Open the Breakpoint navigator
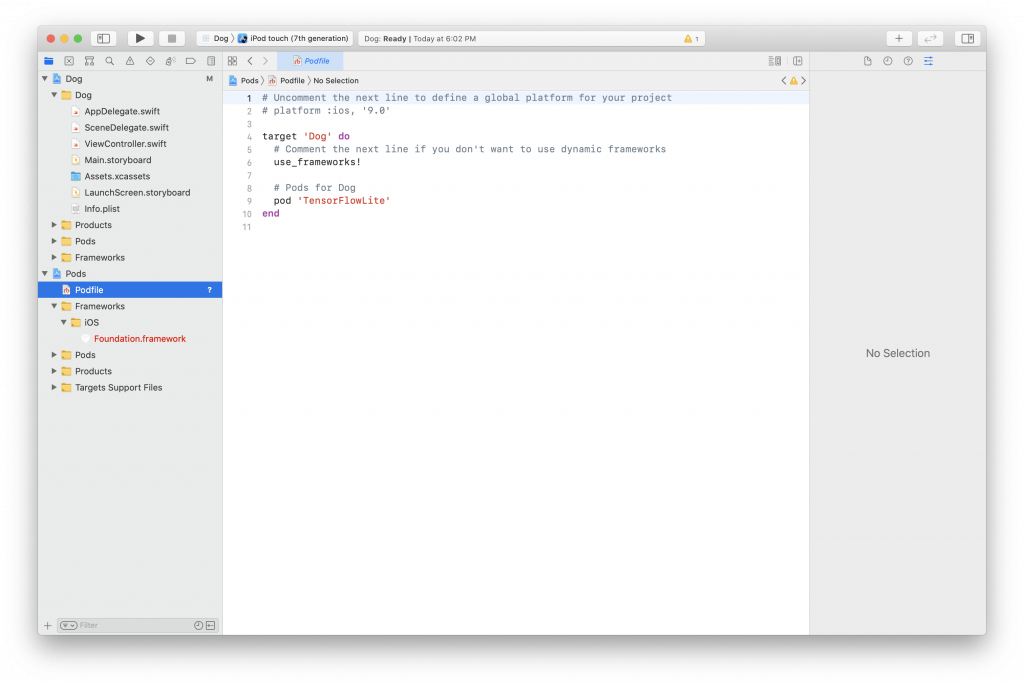Screen dimensions: 1024x685 tap(191, 61)
